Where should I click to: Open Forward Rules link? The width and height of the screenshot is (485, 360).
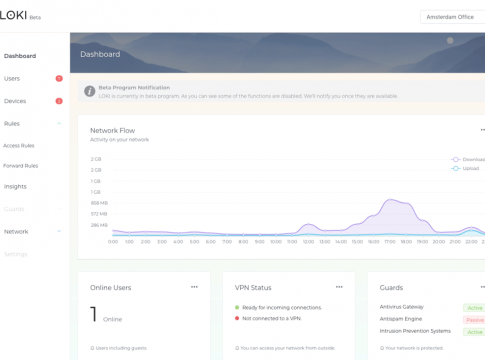pos(21,166)
